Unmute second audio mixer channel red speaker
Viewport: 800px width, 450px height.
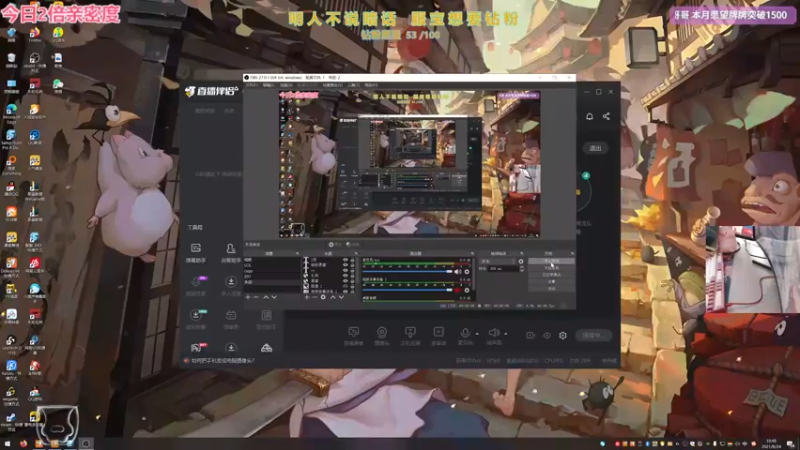pyautogui.click(x=458, y=290)
